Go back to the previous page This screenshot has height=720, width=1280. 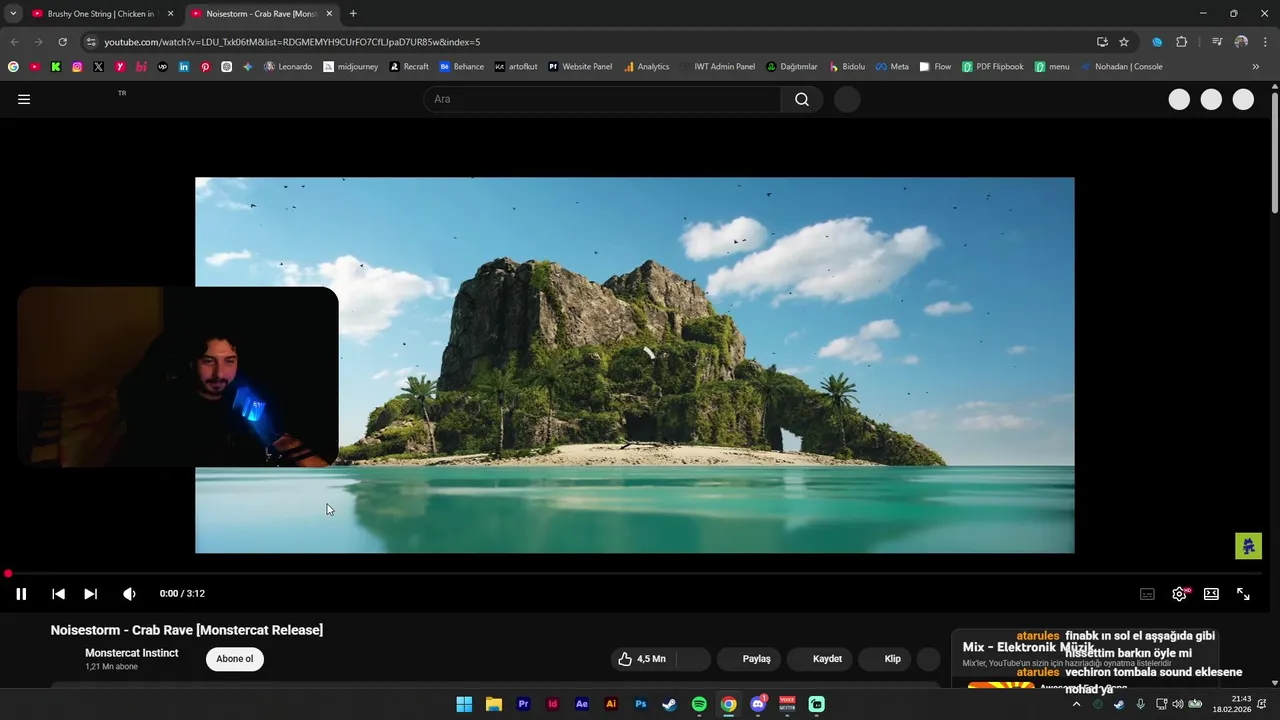(14, 42)
